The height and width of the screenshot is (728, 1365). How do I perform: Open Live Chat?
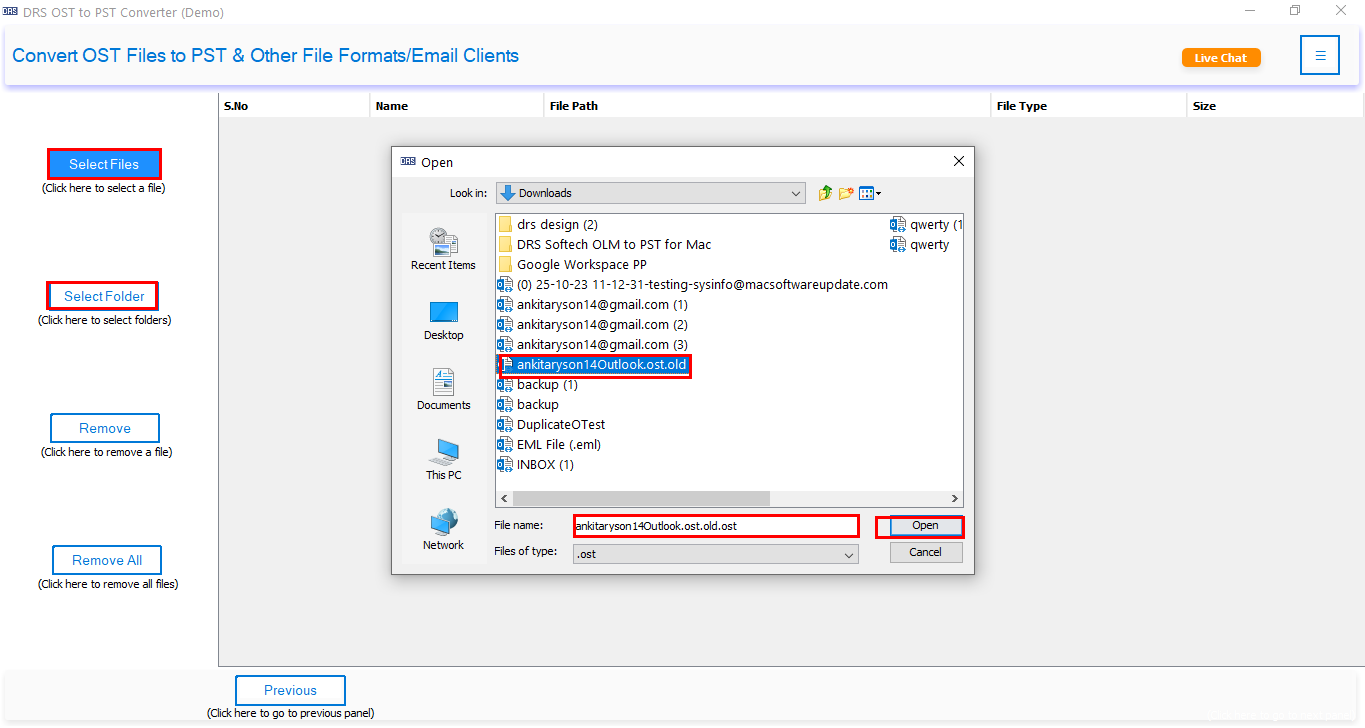pos(1221,58)
